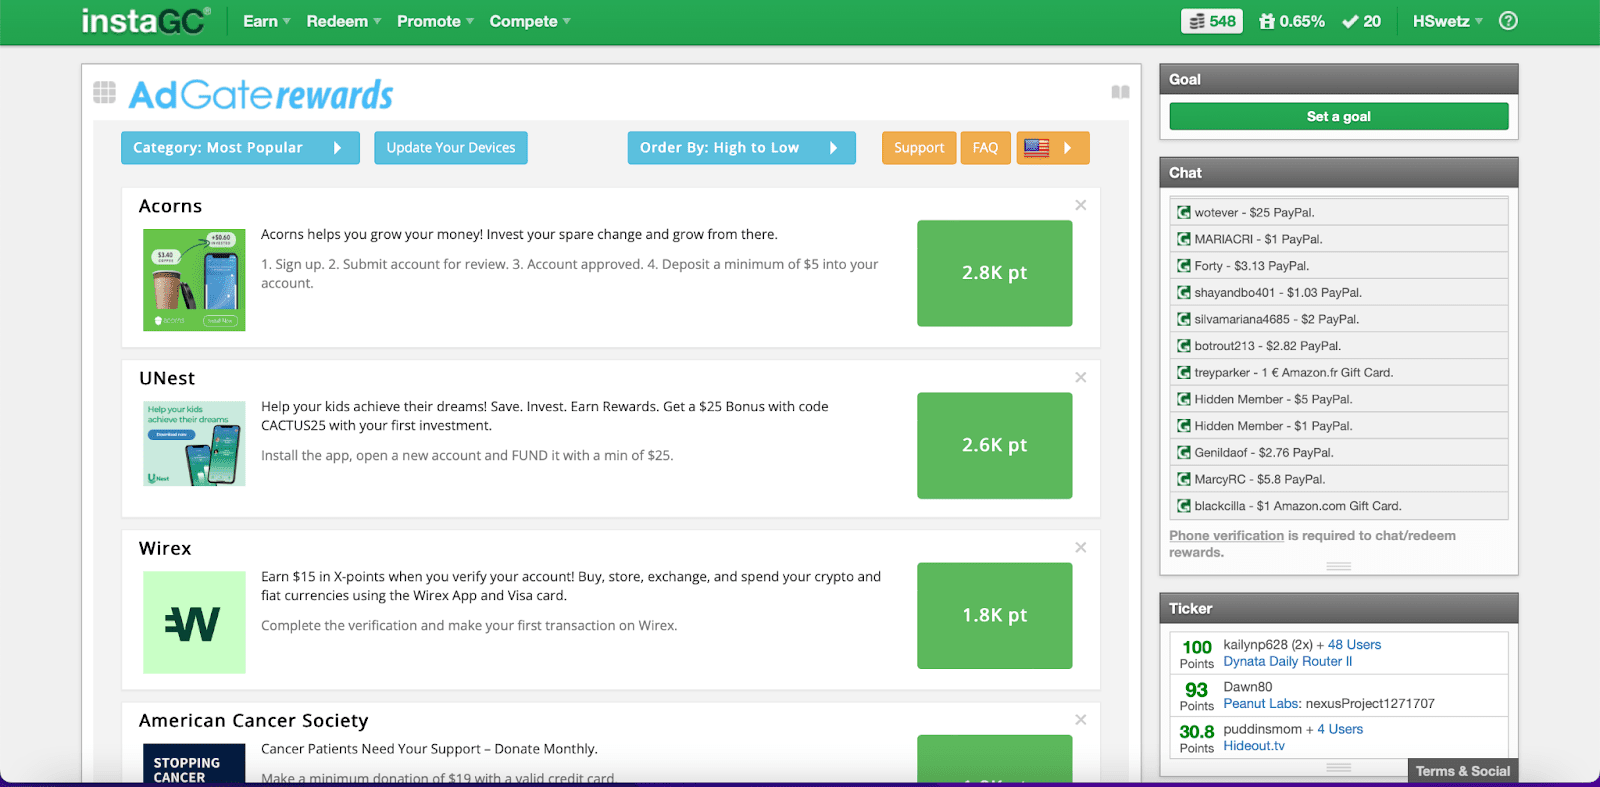
Task: Expand Order By: High to Low dropdown
Action: [741, 148]
